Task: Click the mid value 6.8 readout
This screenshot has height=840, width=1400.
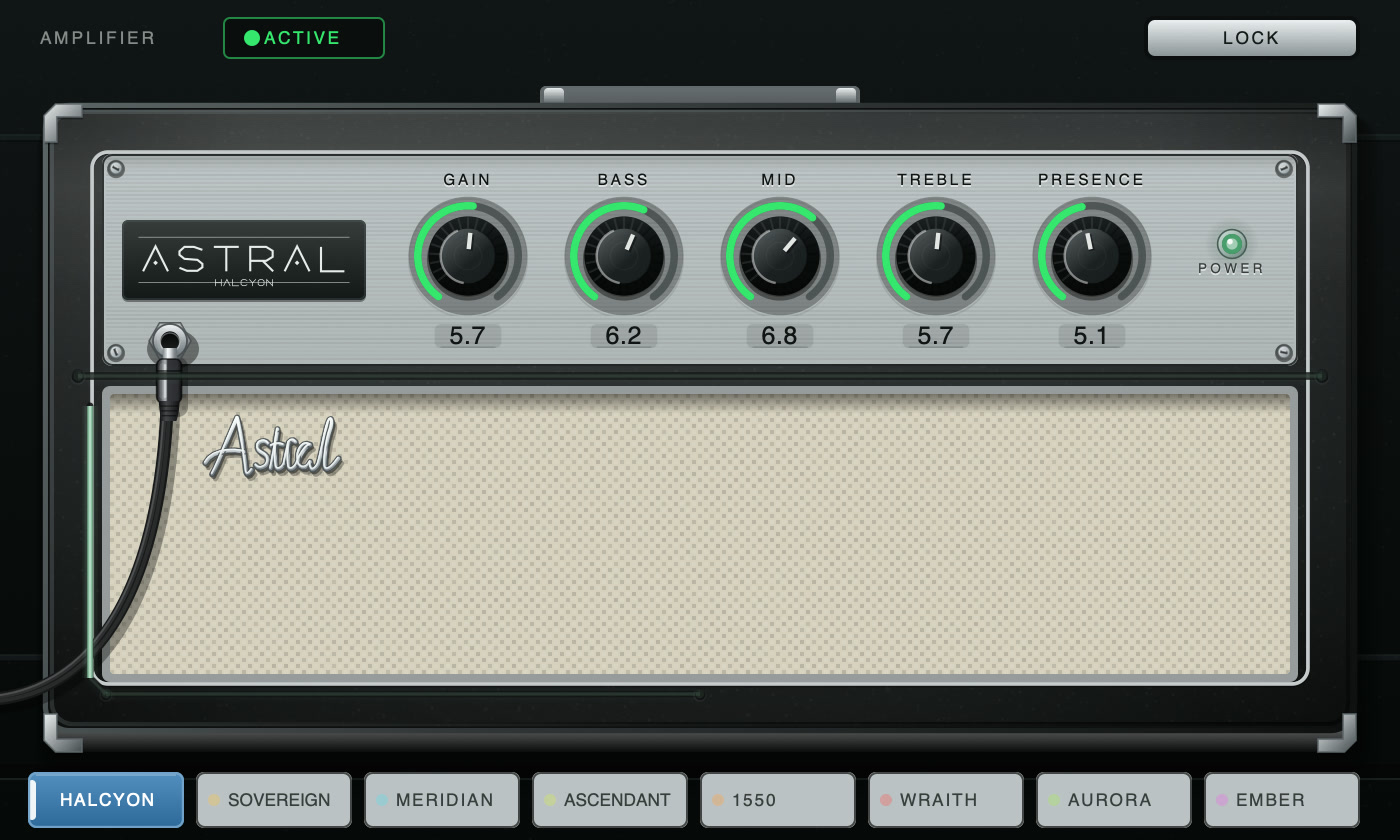Action: click(780, 336)
